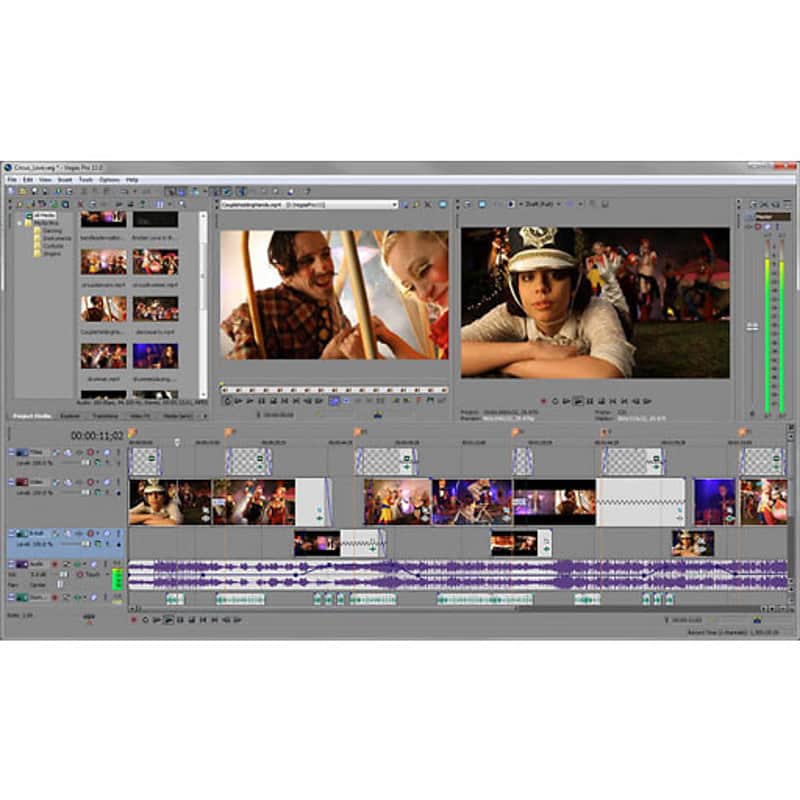Open Automation Settings dropdown on Titles track

pos(97,452)
